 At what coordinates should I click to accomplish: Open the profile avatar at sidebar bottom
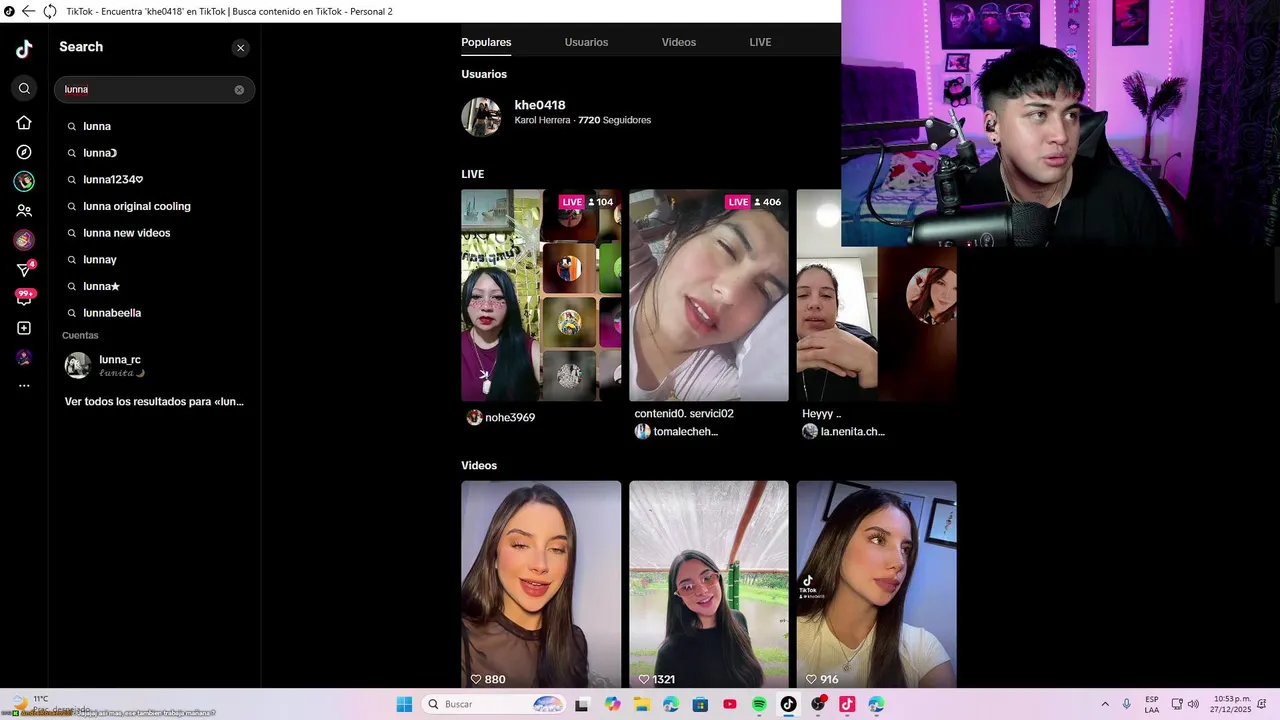[24, 357]
